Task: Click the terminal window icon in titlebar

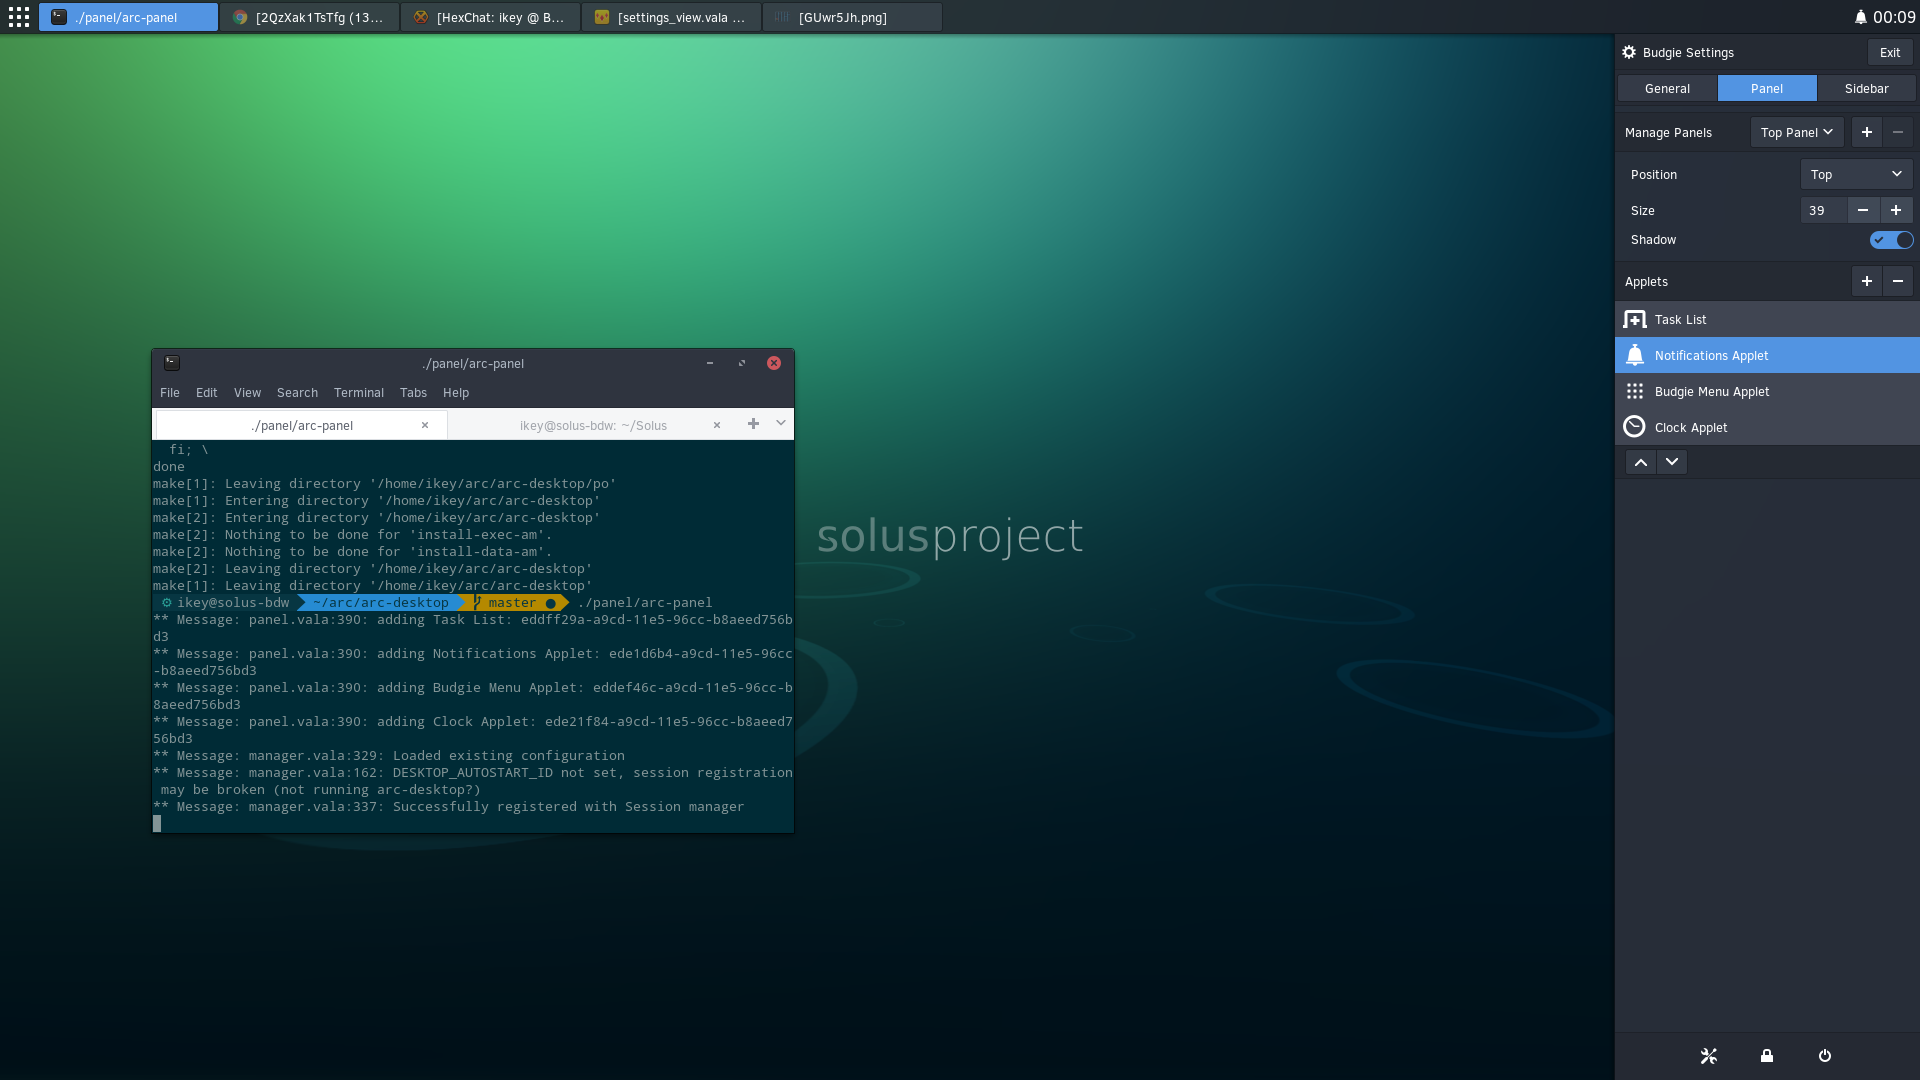Action: [x=172, y=363]
